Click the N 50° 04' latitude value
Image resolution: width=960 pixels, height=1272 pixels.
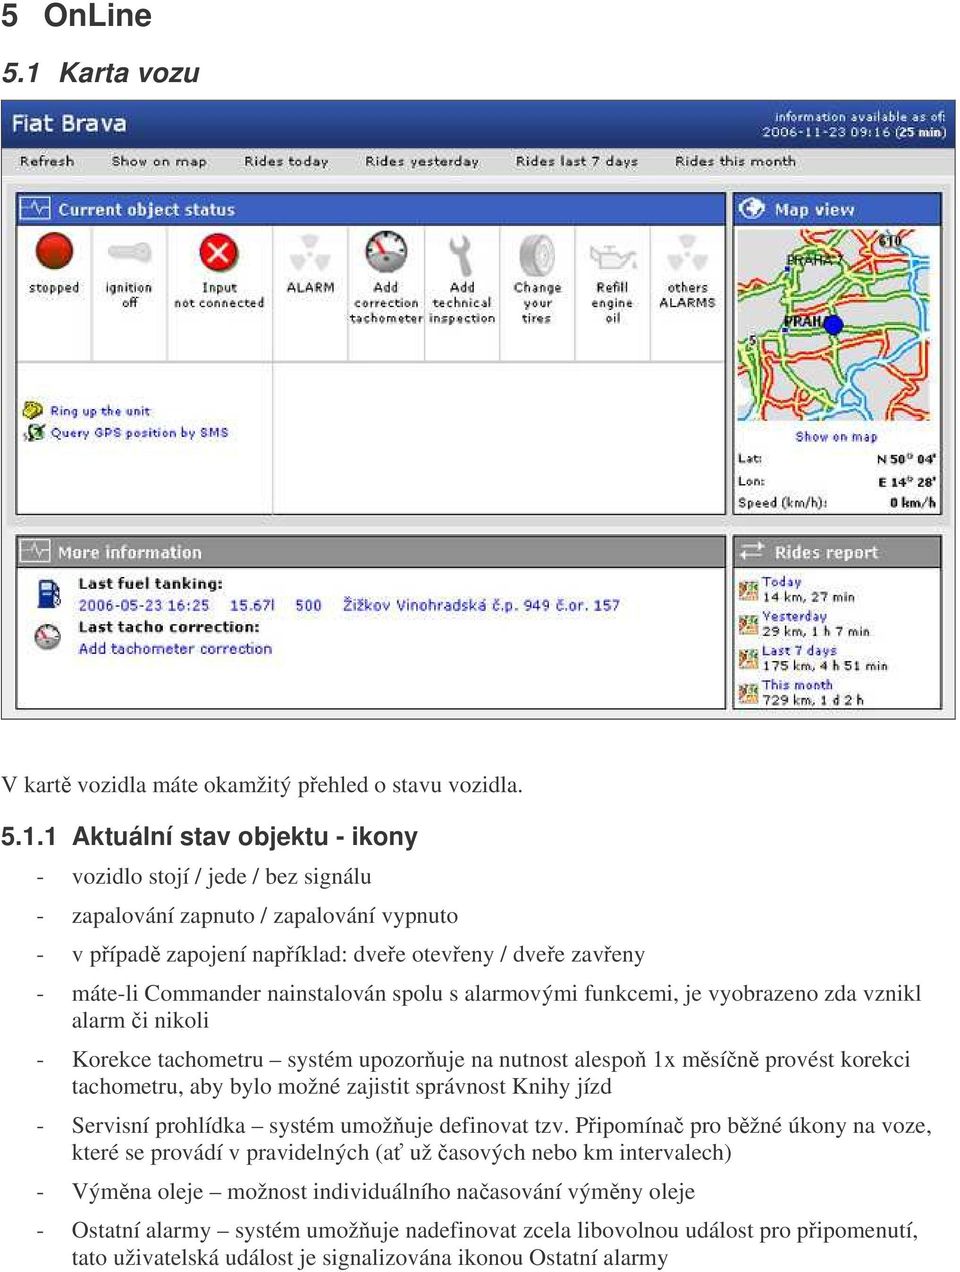tap(906, 459)
